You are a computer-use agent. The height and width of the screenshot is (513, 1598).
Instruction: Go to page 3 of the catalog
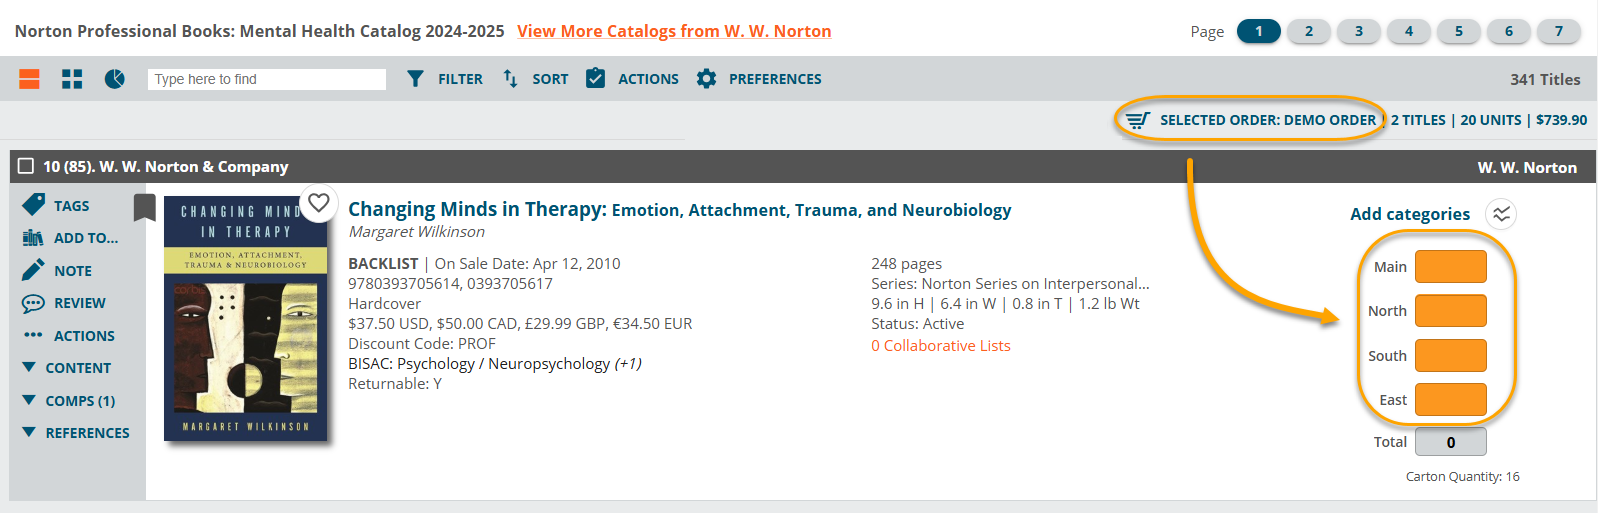coord(1358,31)
